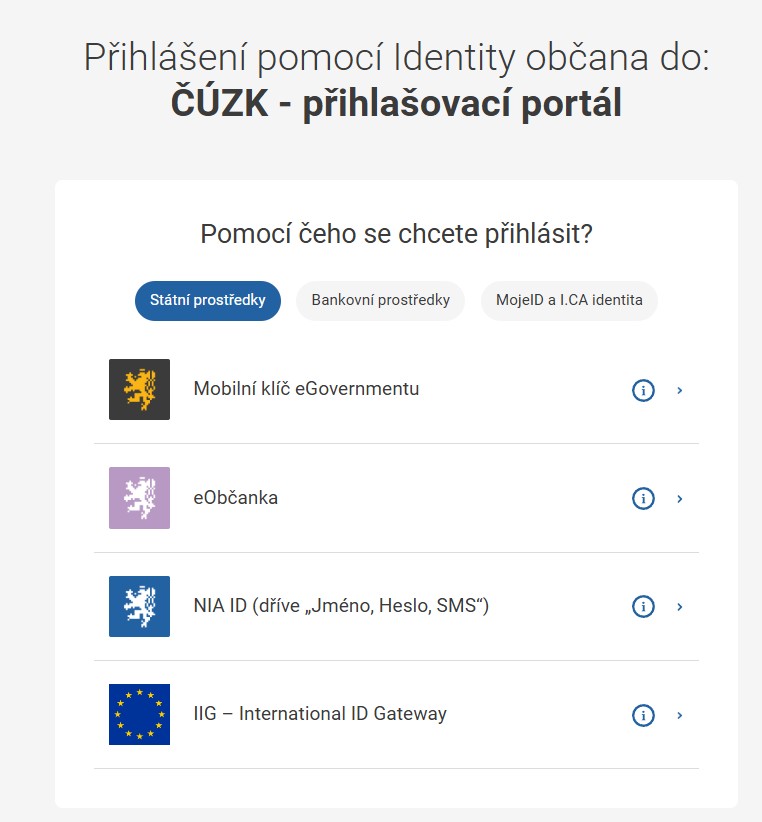The image size is (762, 822).
Task: Expand NIA ID option chevron arrow
Action: coord(680,606)
